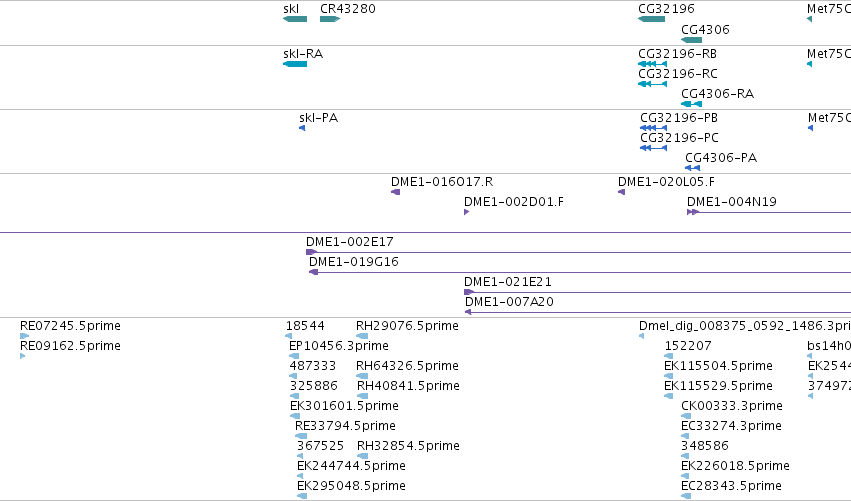Click the EK115529.5prime EST
Image resolution: width=851 pixels, height=501 pixels.
[669, 396]
